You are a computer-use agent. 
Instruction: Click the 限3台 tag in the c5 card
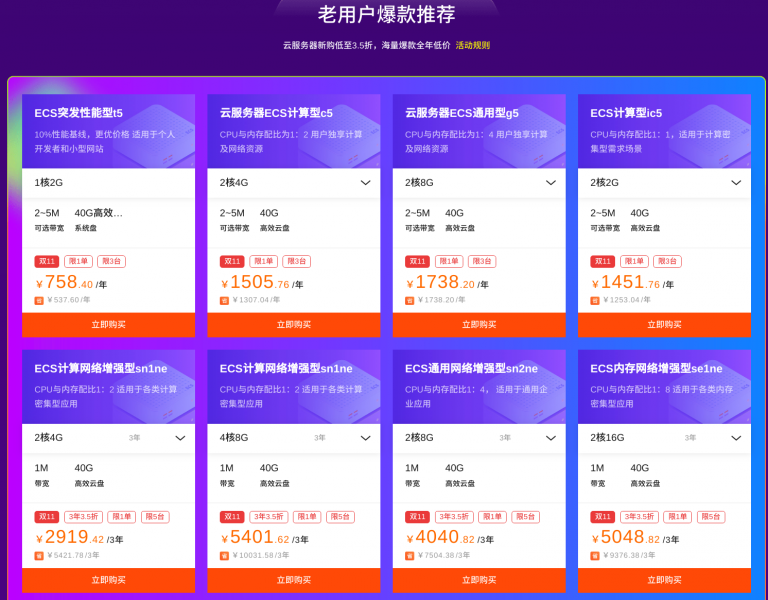tap(296, 262)
